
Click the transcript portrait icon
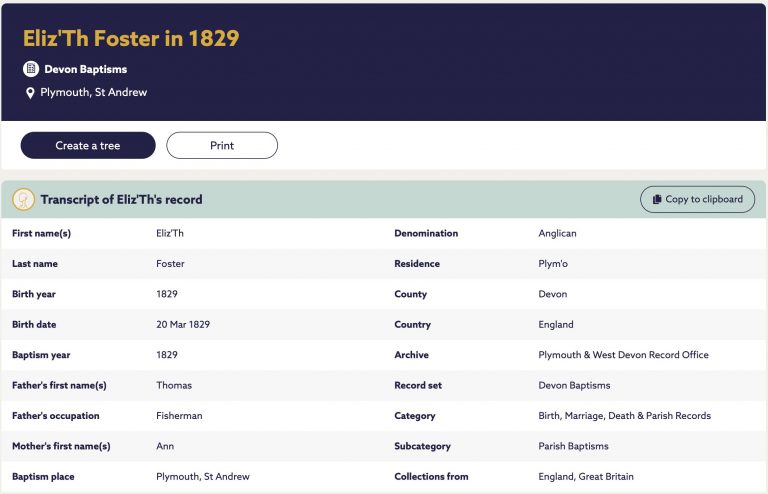tap(24, 199)
